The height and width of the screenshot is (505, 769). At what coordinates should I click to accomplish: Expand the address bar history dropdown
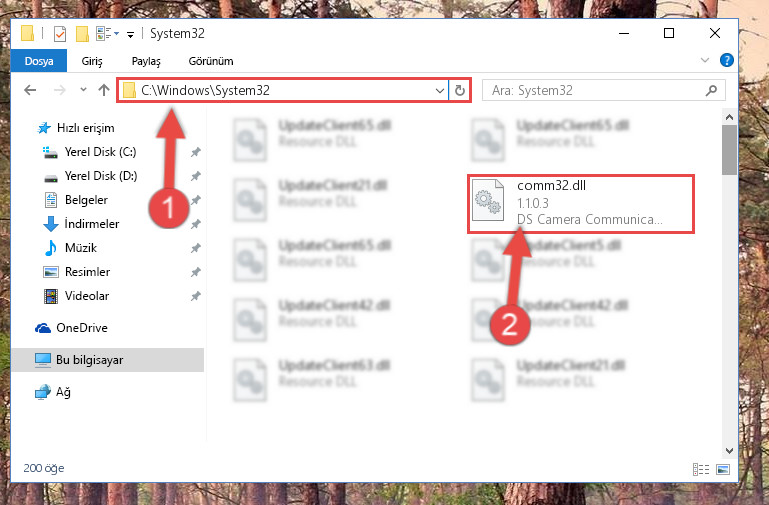(x=439, y=90)
